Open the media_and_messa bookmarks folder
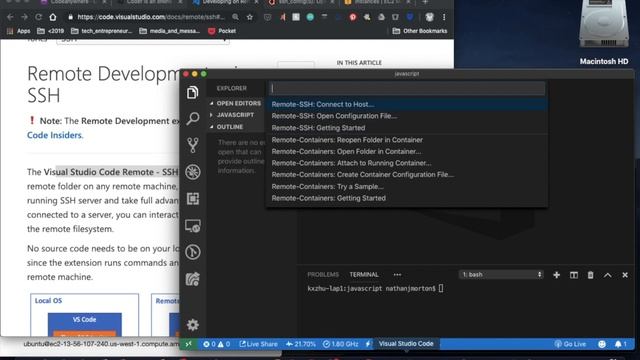 click(x=169, y=31)
